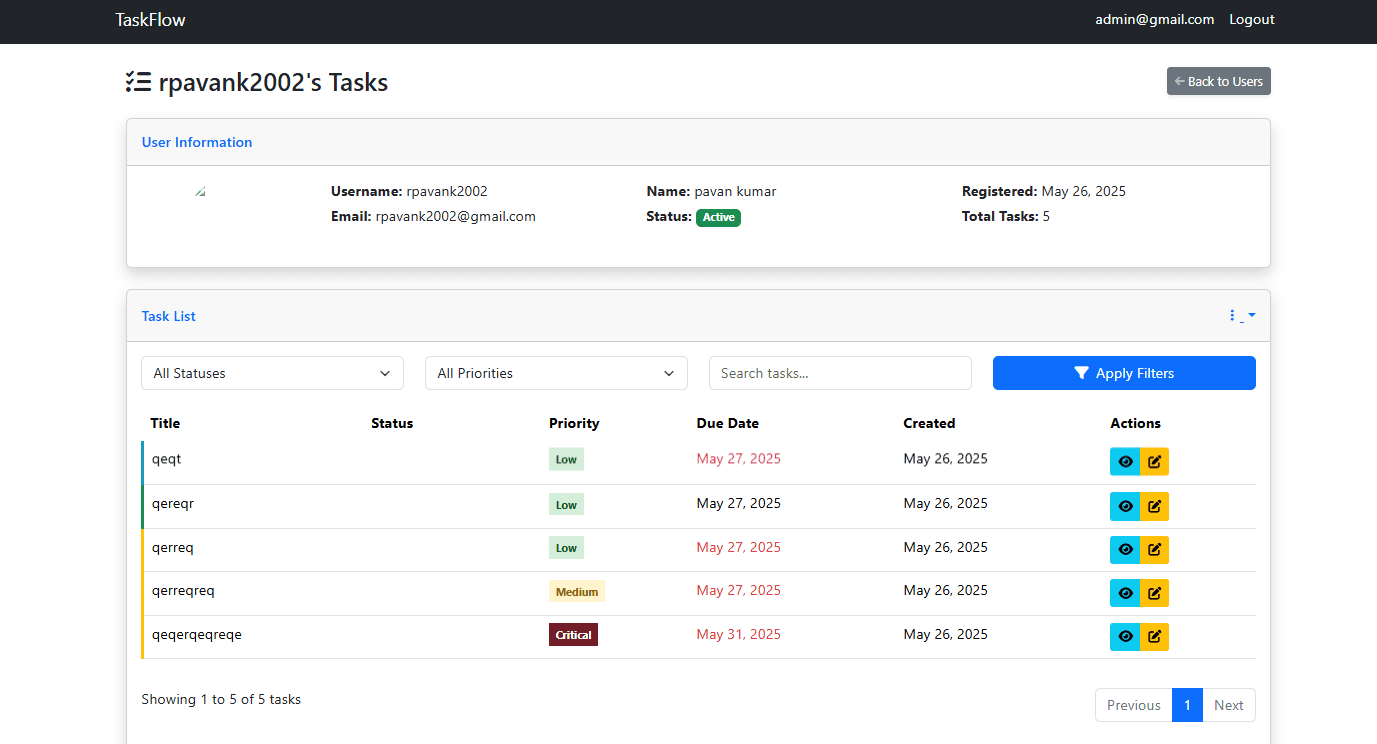Open the three-dot options menu on Task List
1377x744 pixels.
(1231, 314)
